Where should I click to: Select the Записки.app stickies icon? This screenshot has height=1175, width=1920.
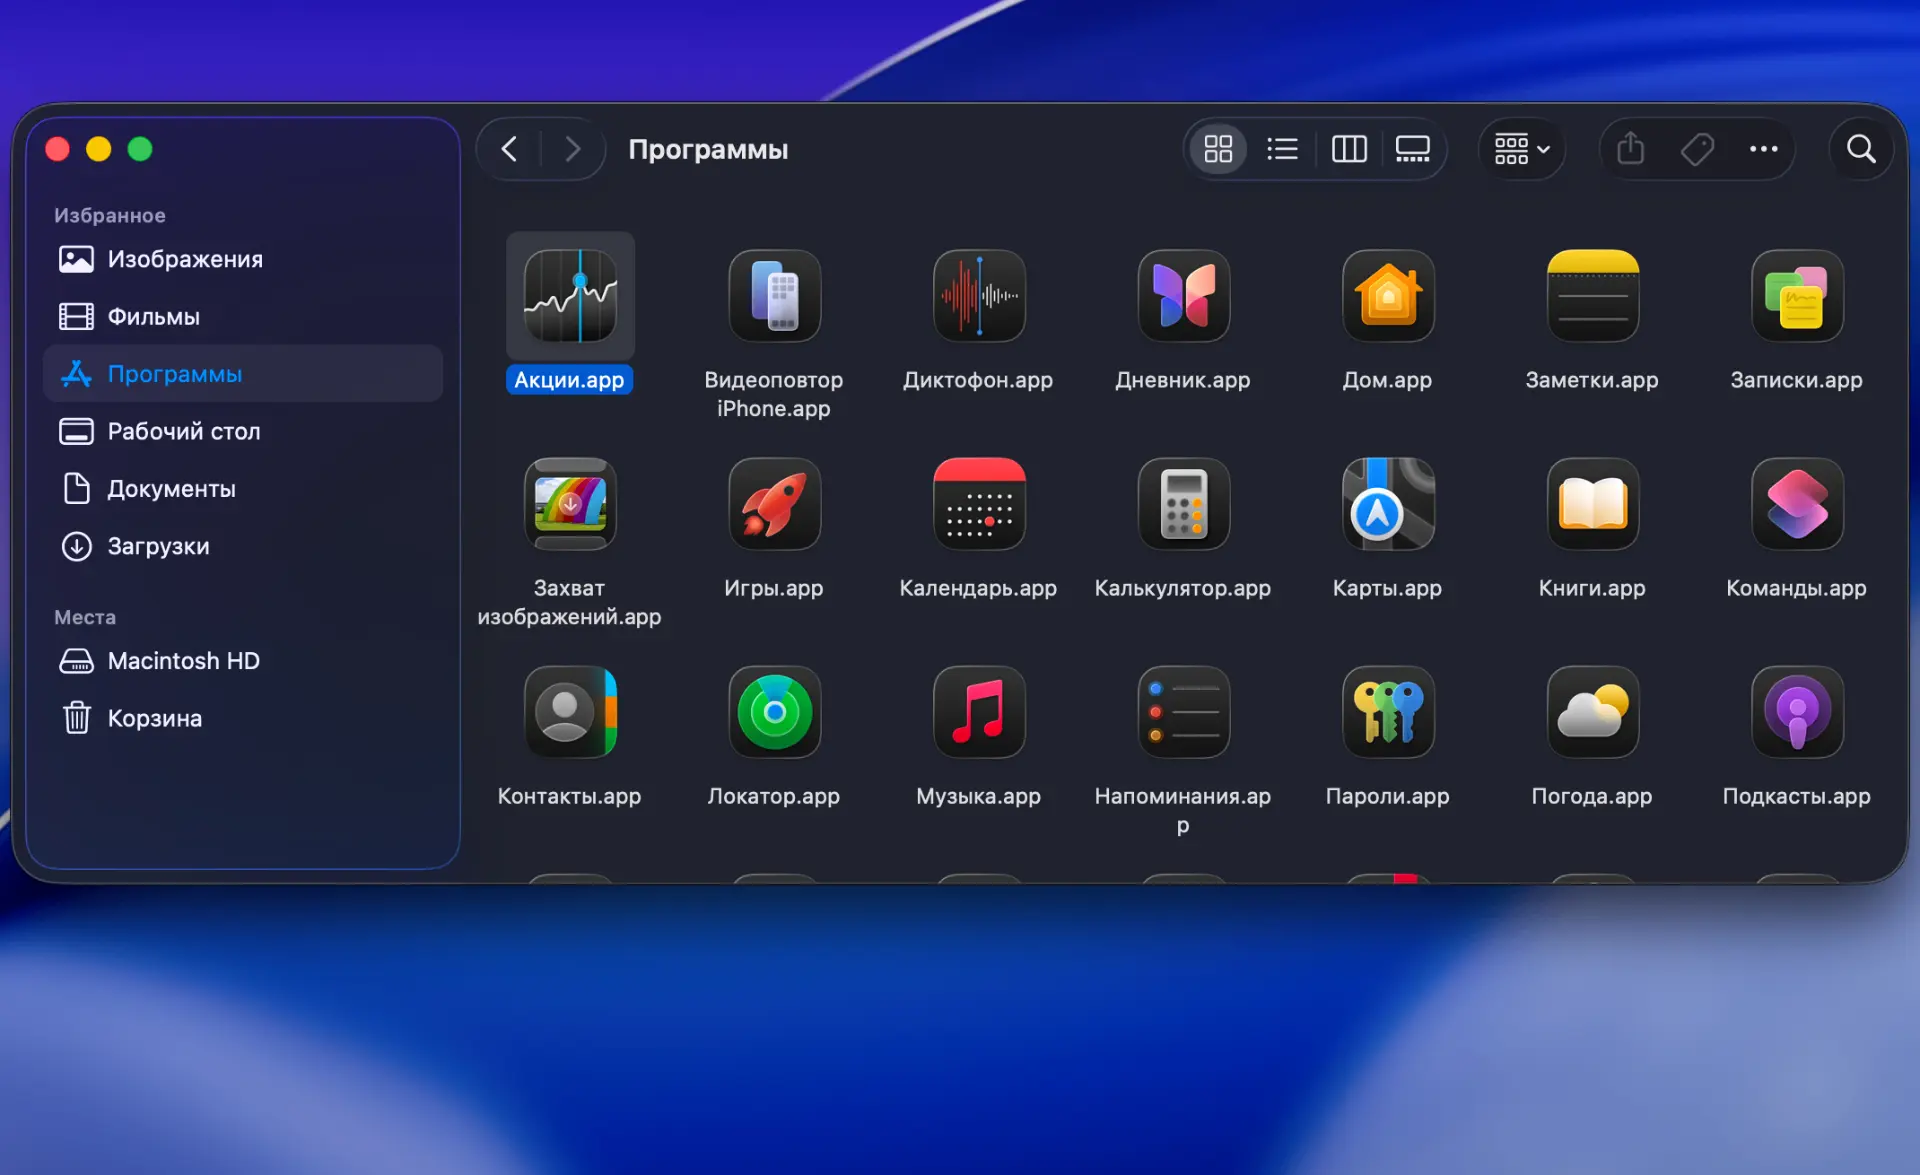pos(1797,296)
